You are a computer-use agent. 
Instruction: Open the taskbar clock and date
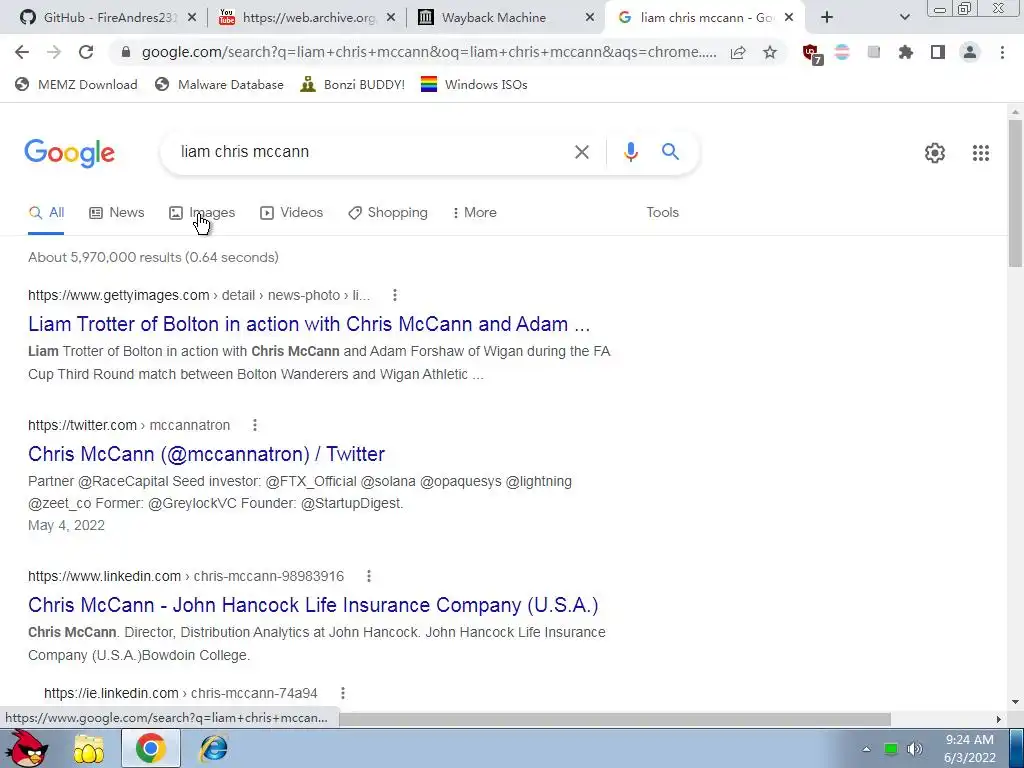[x=970, y=748]
